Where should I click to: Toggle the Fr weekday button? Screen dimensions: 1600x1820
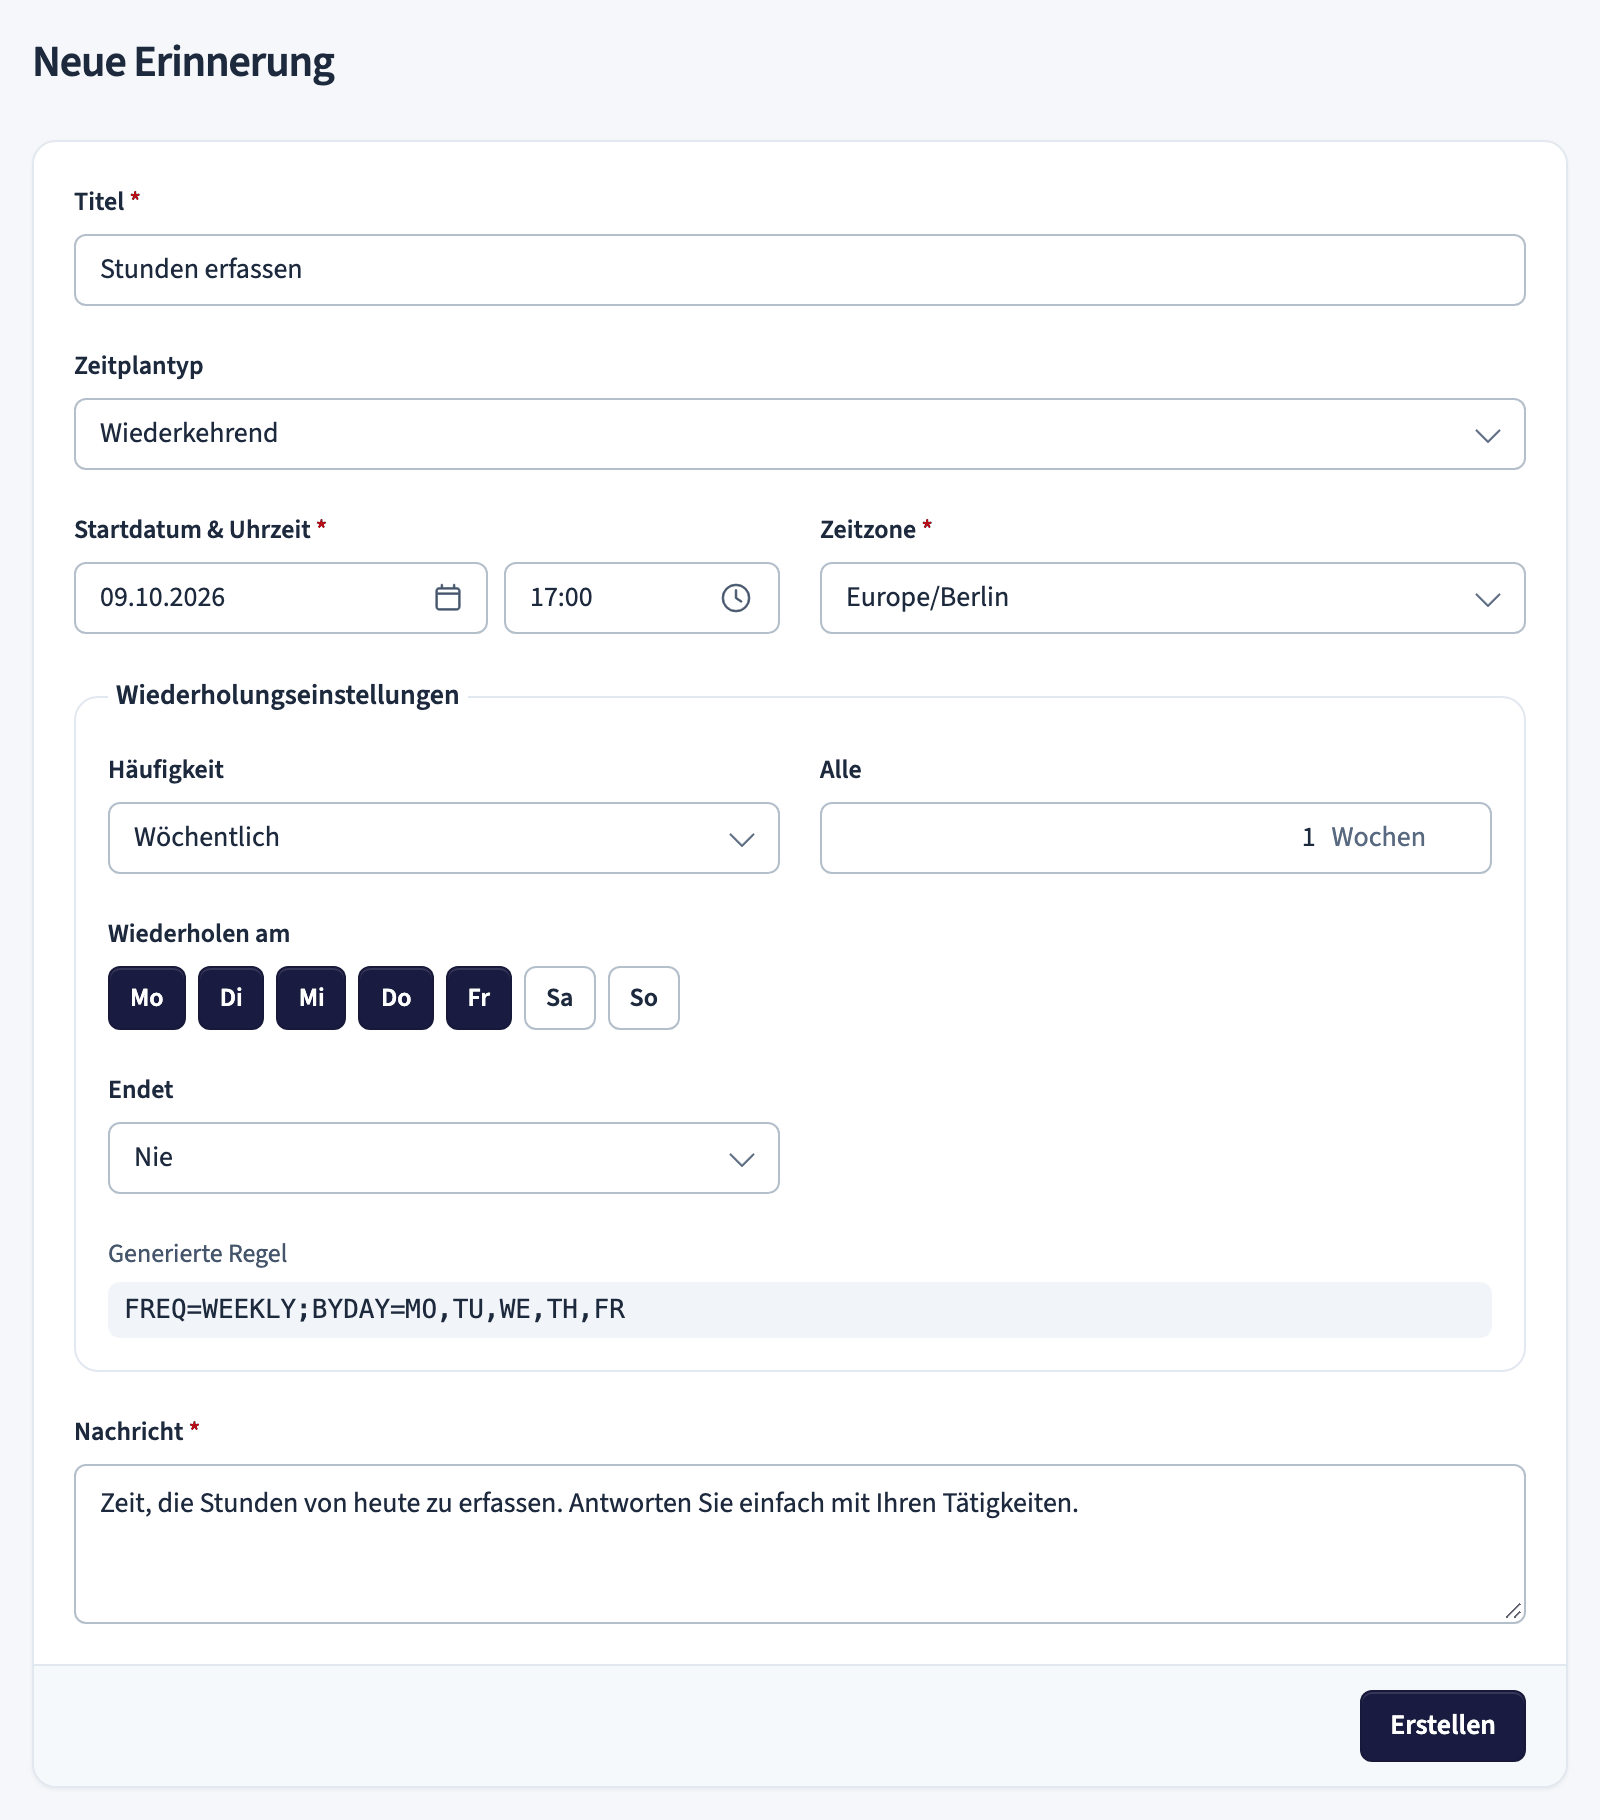[479, 998]
